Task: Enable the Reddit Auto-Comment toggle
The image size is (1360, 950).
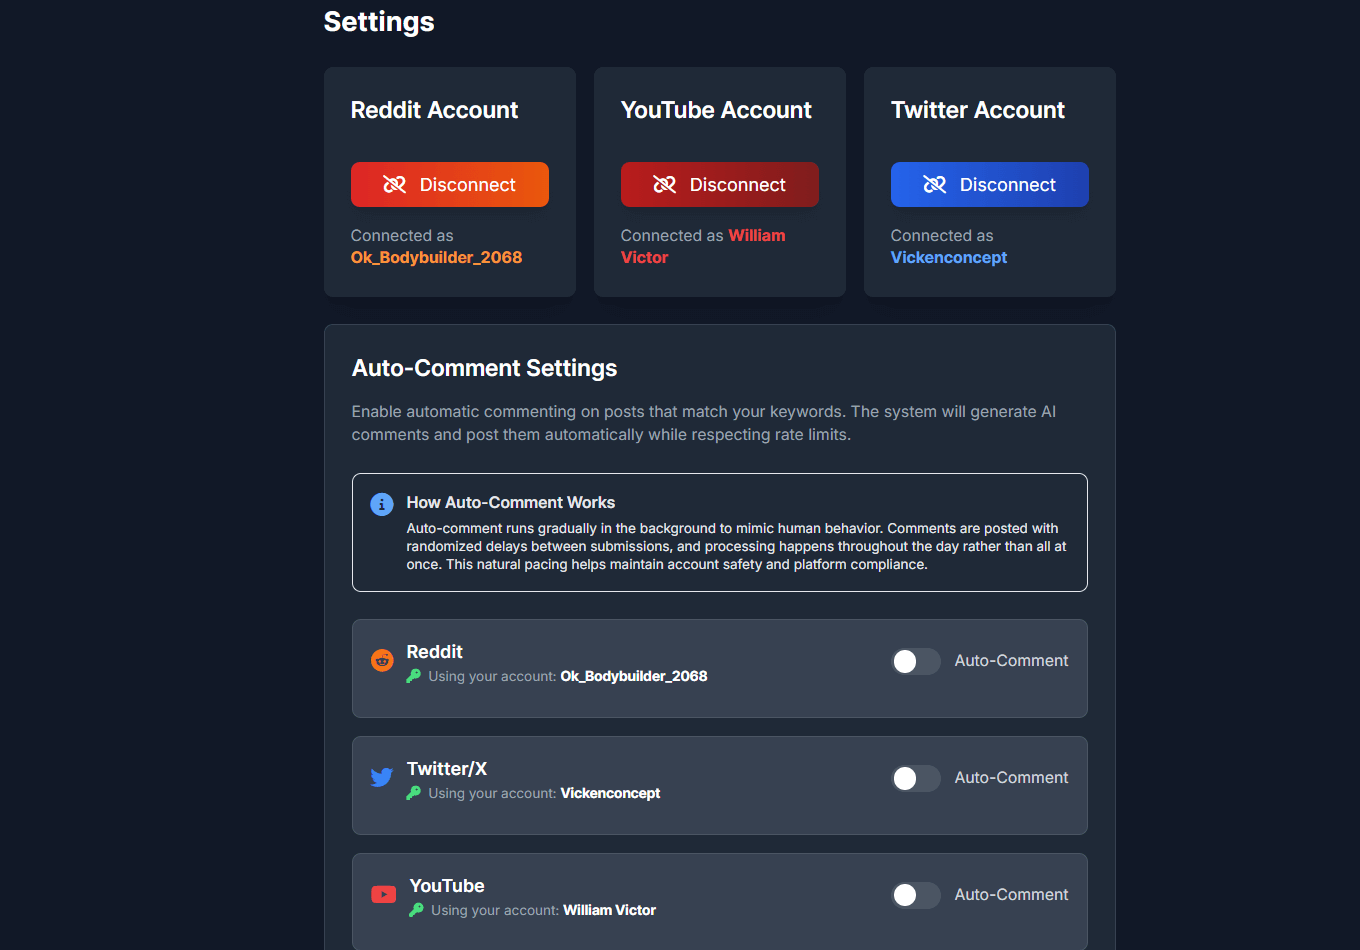Action: (916, 661)
